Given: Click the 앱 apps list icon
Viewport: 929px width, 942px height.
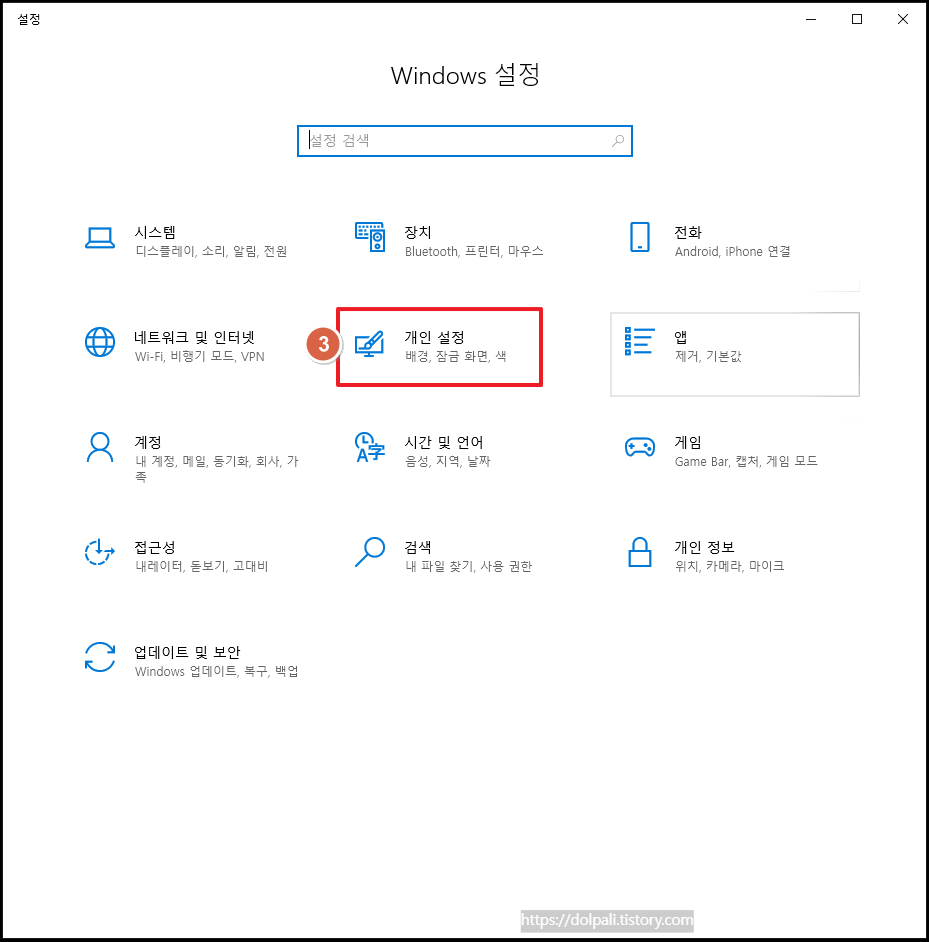Looking at the screenshot, I should point(638,343).
